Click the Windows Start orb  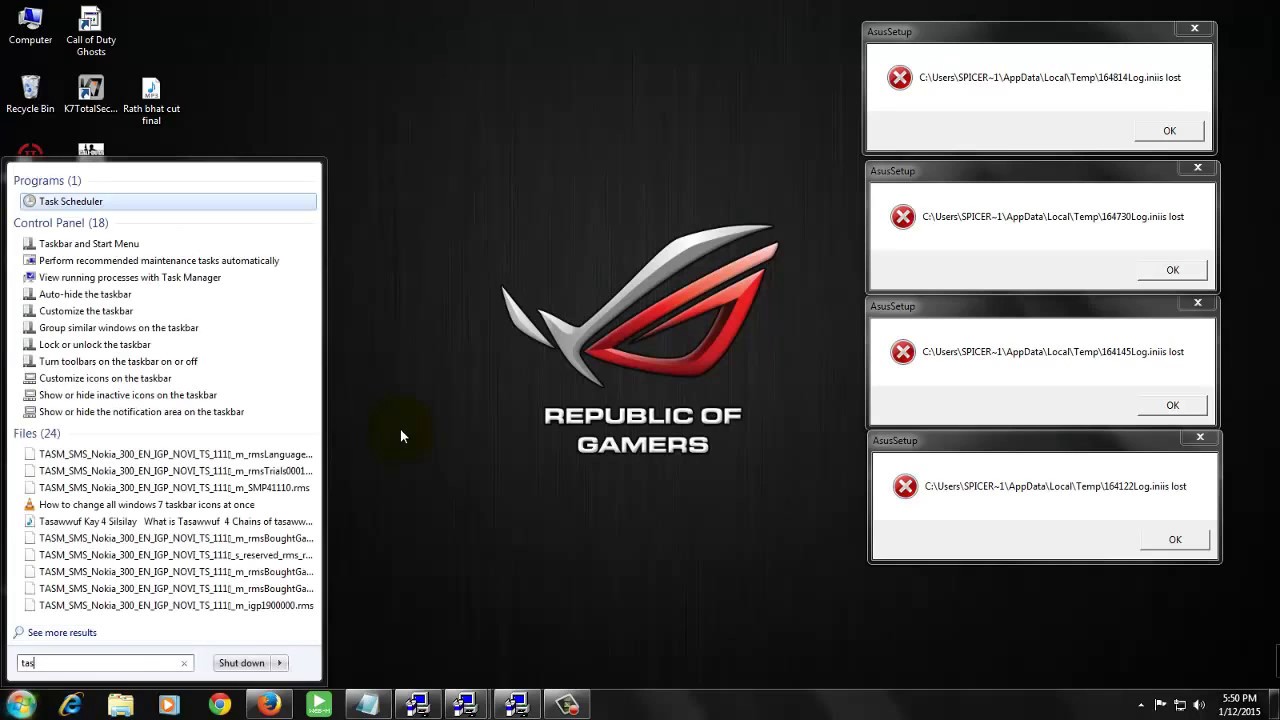(x=21, y=705)
